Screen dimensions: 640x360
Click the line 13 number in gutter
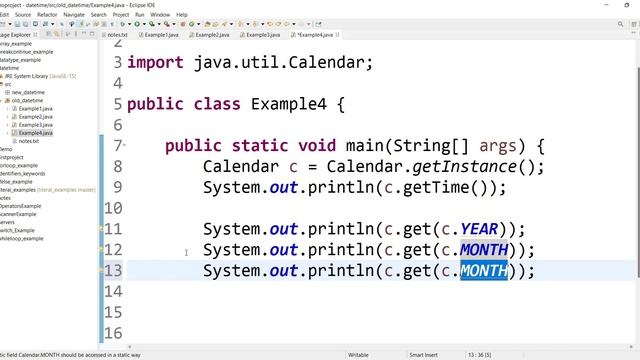pos(113,271)
